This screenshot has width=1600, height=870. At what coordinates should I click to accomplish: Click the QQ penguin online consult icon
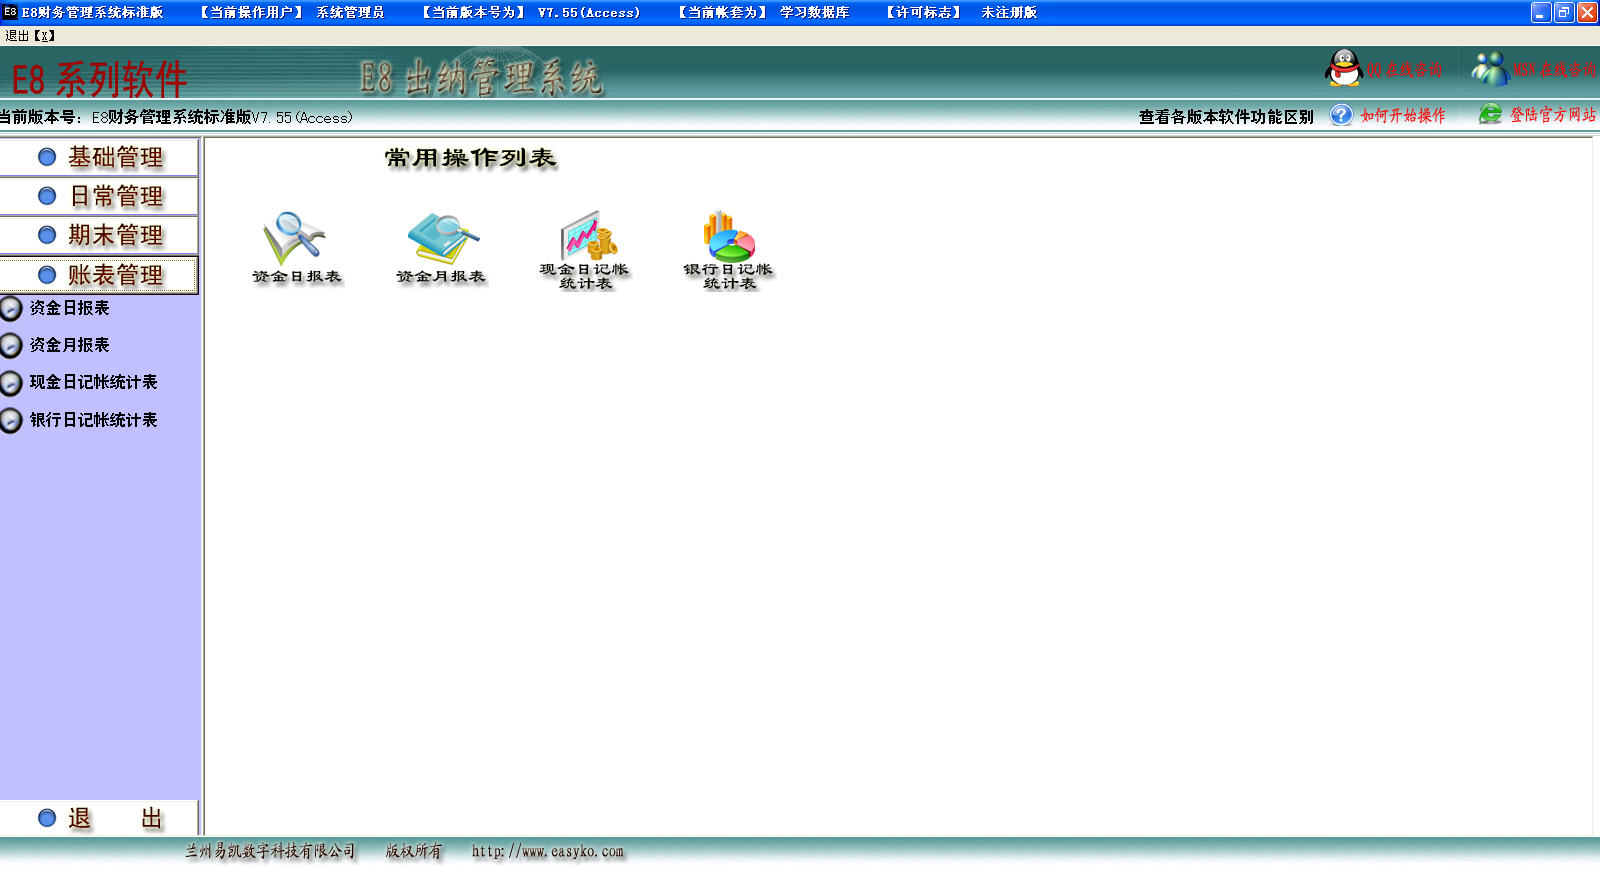point(1344,68)
